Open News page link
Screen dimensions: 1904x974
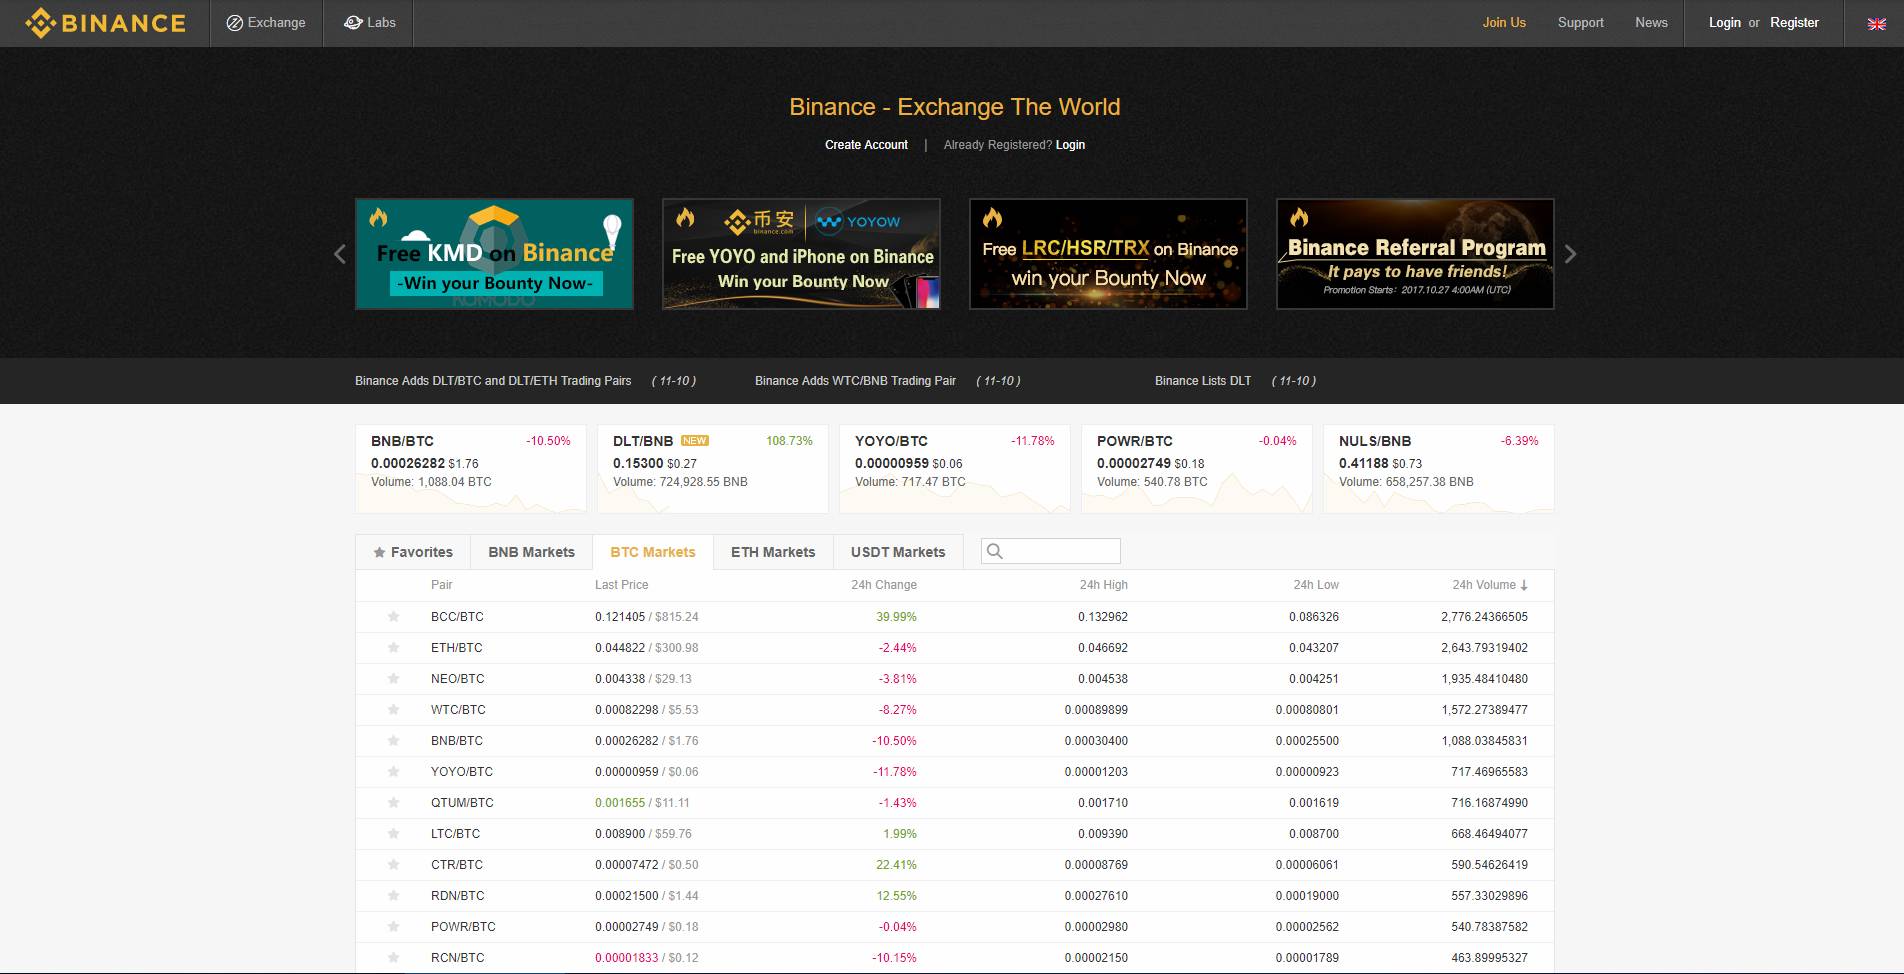point(1651,23)
